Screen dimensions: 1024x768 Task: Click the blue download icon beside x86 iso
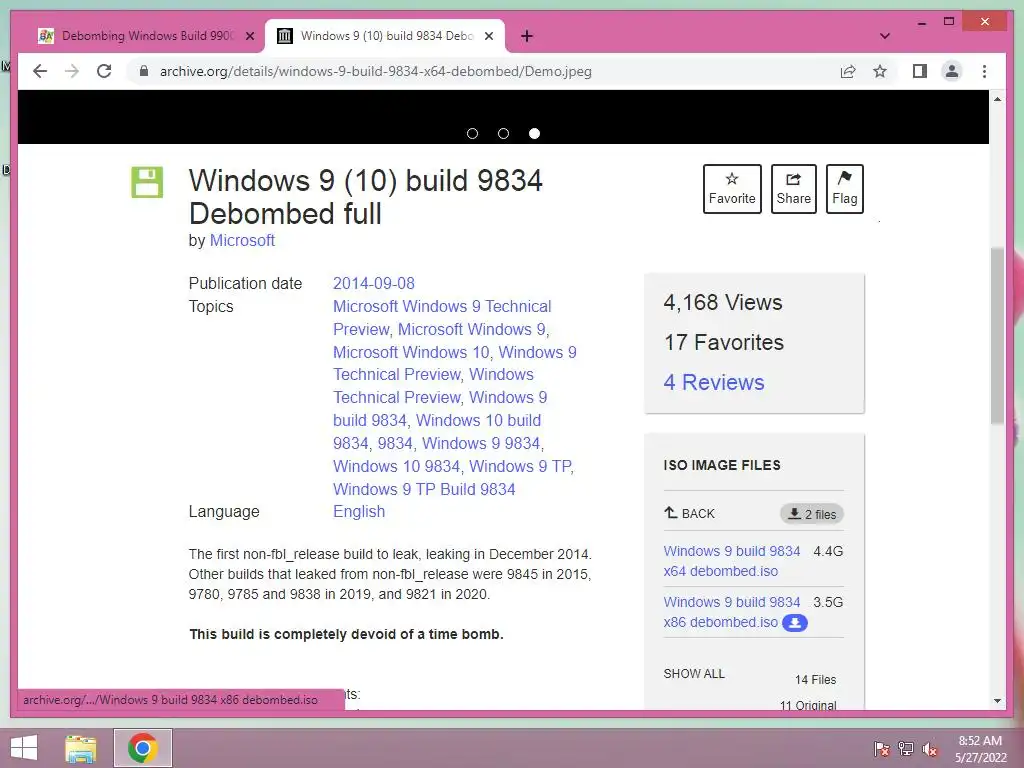pyautogui.click(x=795, y=623)
